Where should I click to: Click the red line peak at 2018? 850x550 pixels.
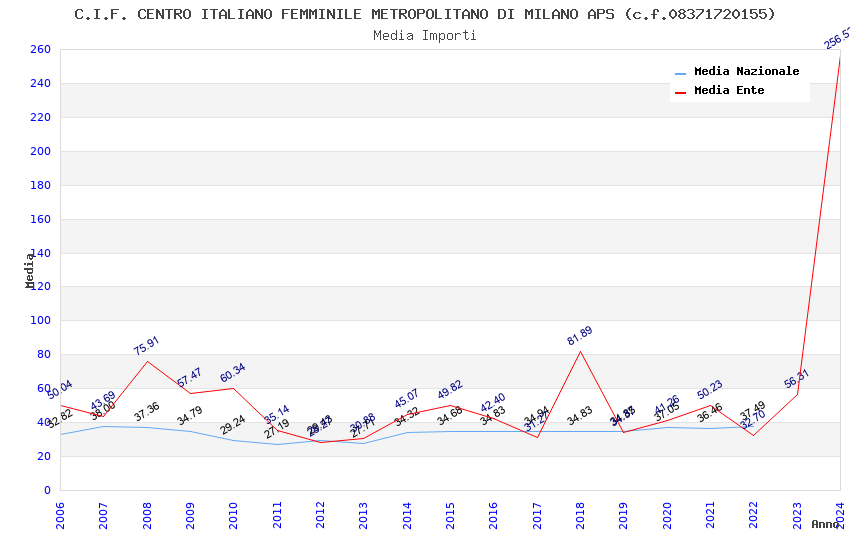[580, 352]
